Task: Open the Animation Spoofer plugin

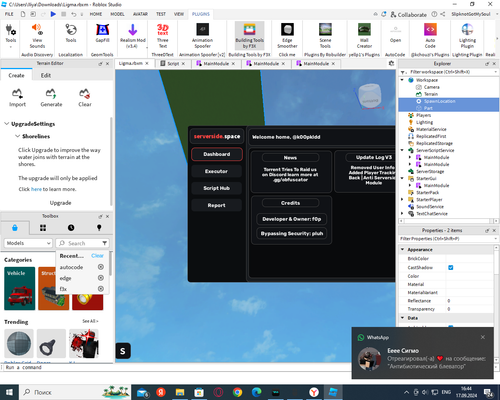Action: click(x=202, y=36)
